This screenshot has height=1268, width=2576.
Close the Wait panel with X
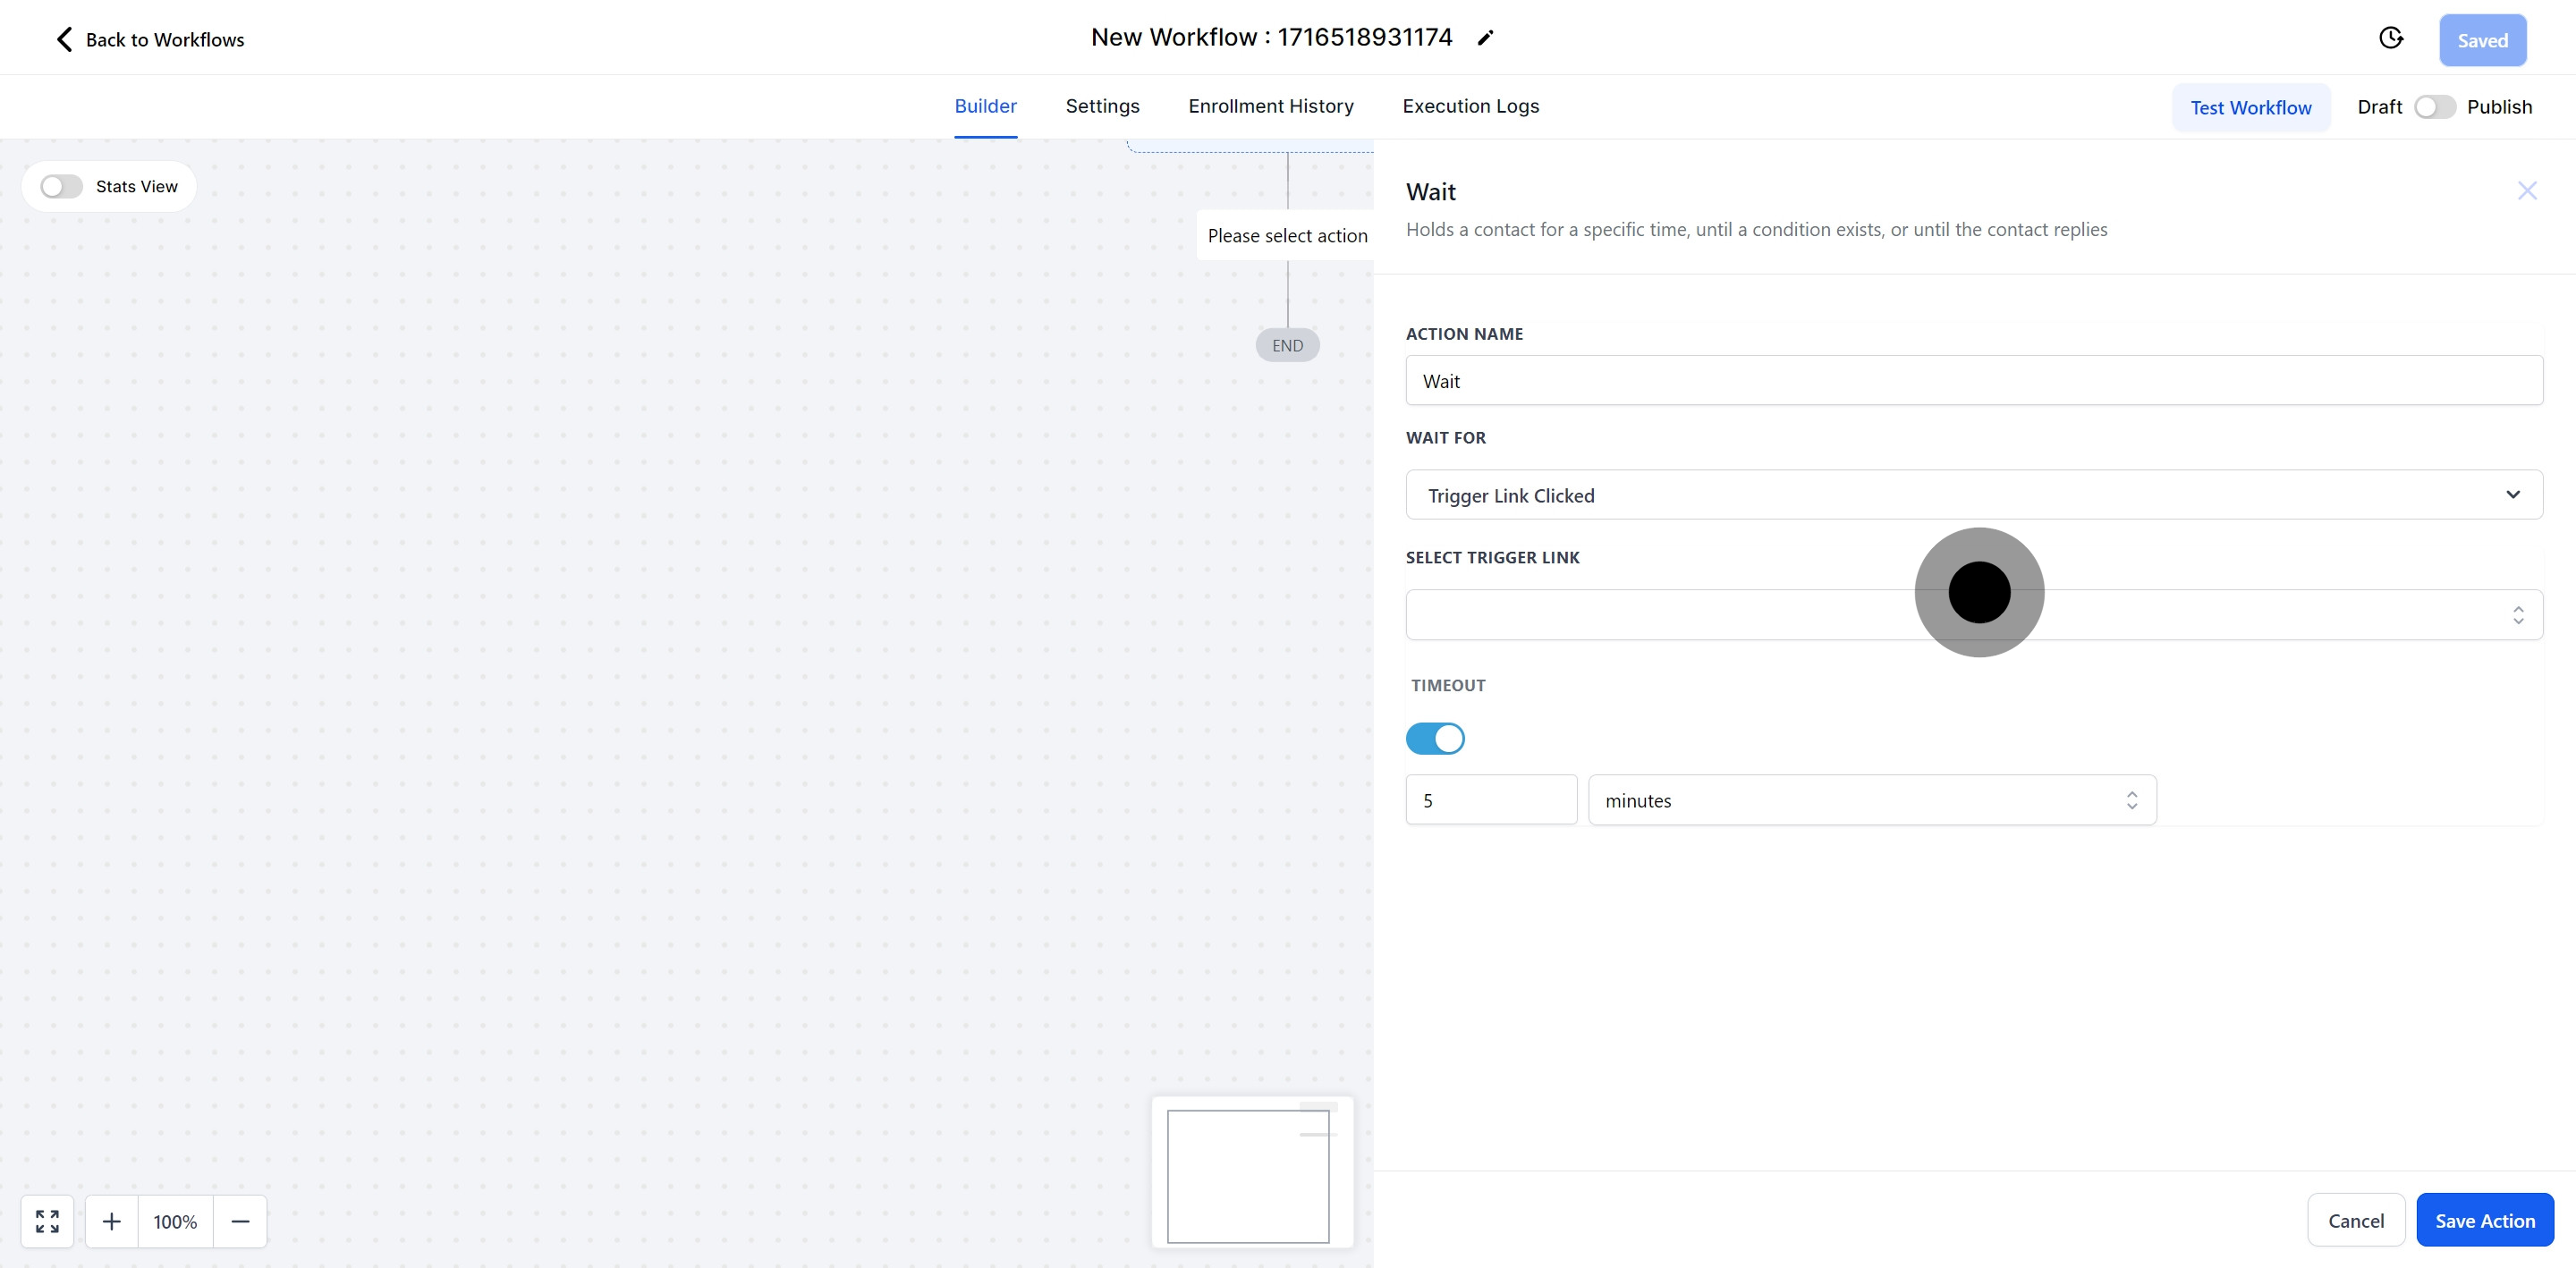(x=2526, y=191)
